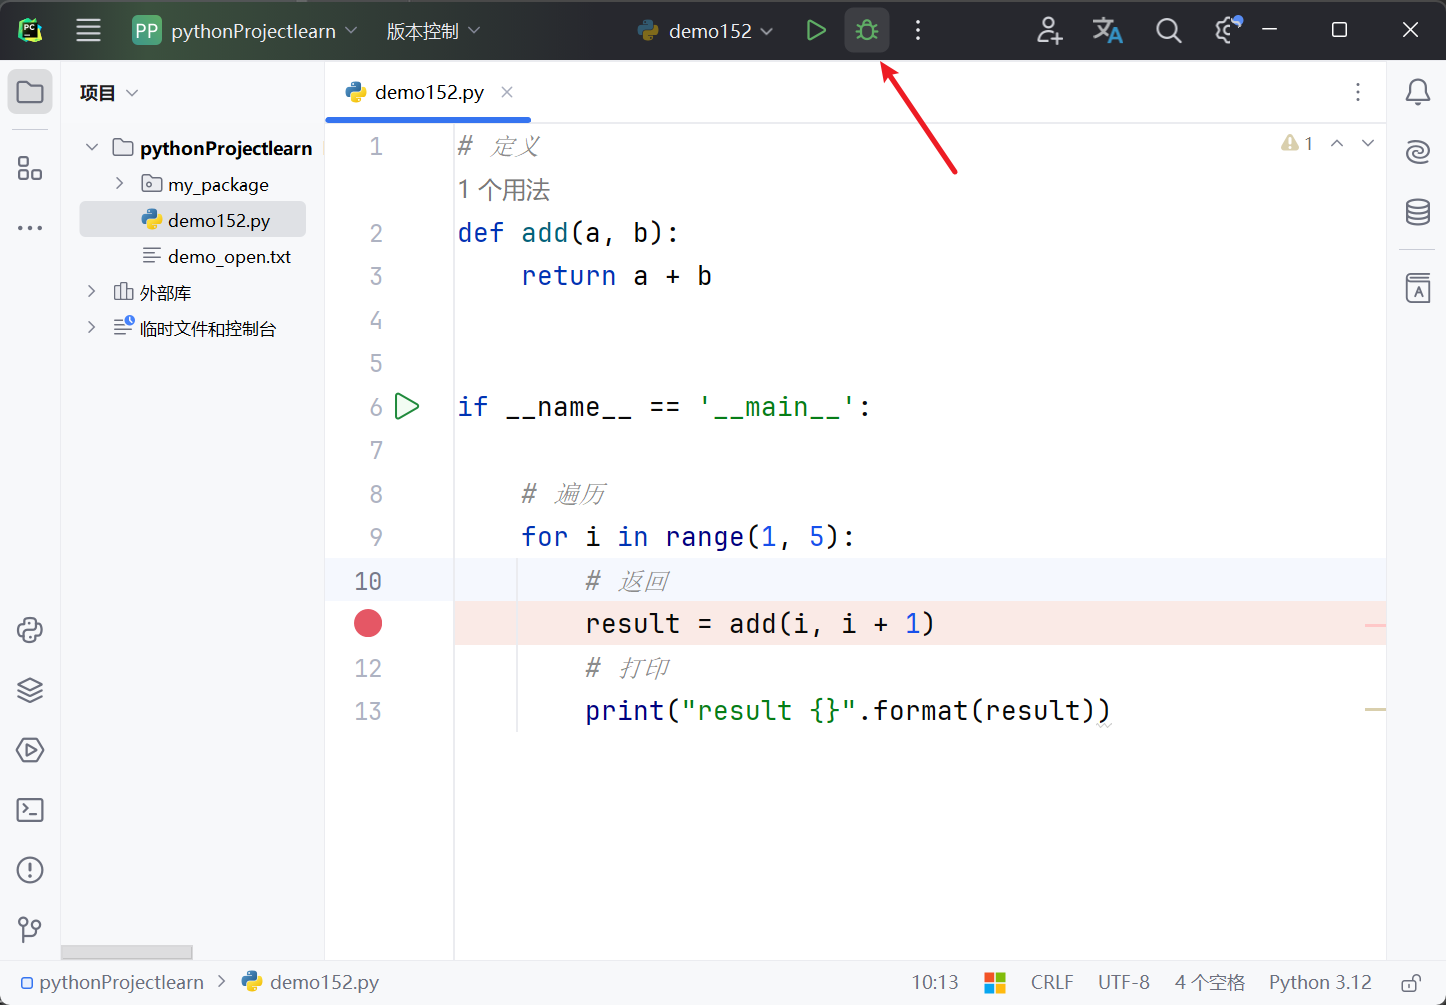Click pythonProjectlearn breadcrumb in status bar
The height and width of the screenshot is (1005, 1446).
coord(112,983)
